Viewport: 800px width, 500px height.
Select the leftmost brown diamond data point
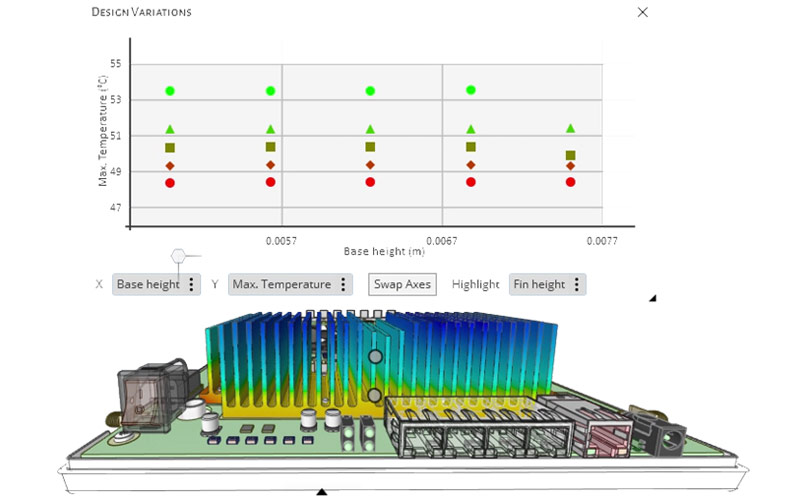[x=170, y=166]
